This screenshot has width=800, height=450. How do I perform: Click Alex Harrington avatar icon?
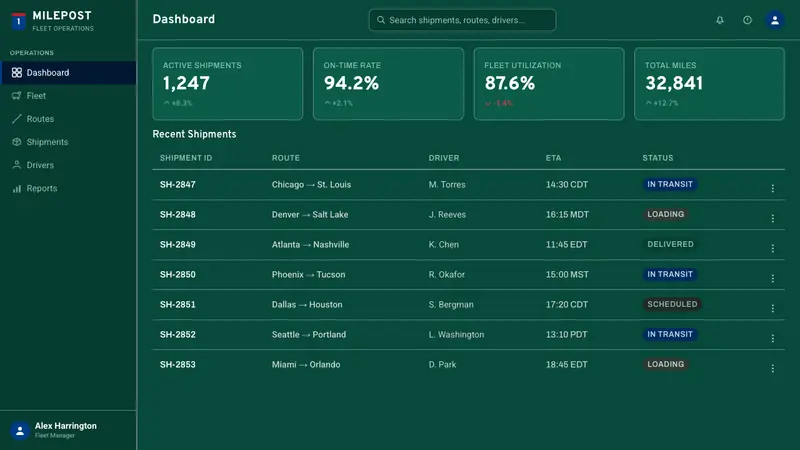[20, 431]
